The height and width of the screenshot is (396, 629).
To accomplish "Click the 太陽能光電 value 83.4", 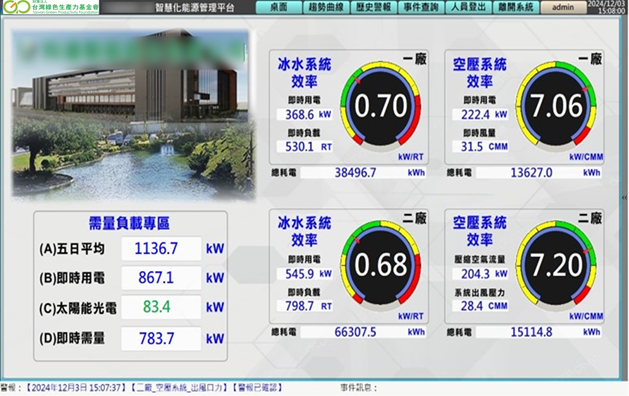I will pyautogui.click(x=161, y=307).
